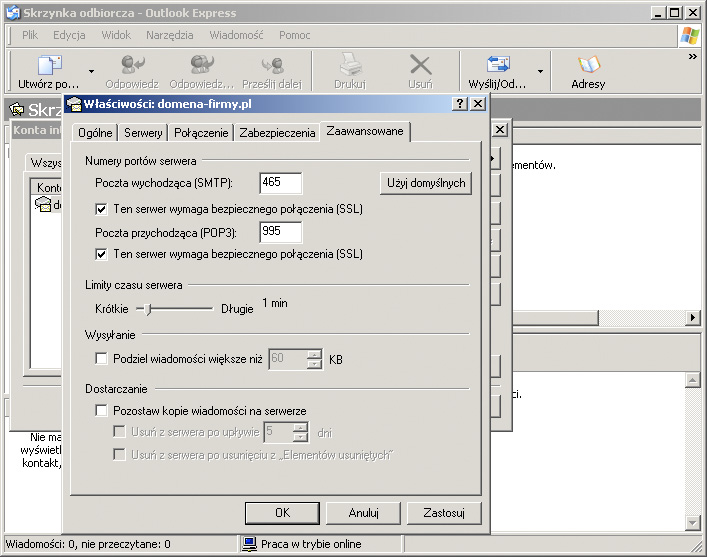This screenshot has width=707, height=557.
Task: Open the Widok menu
Action: pyautogui.click(x=116, y=35)
